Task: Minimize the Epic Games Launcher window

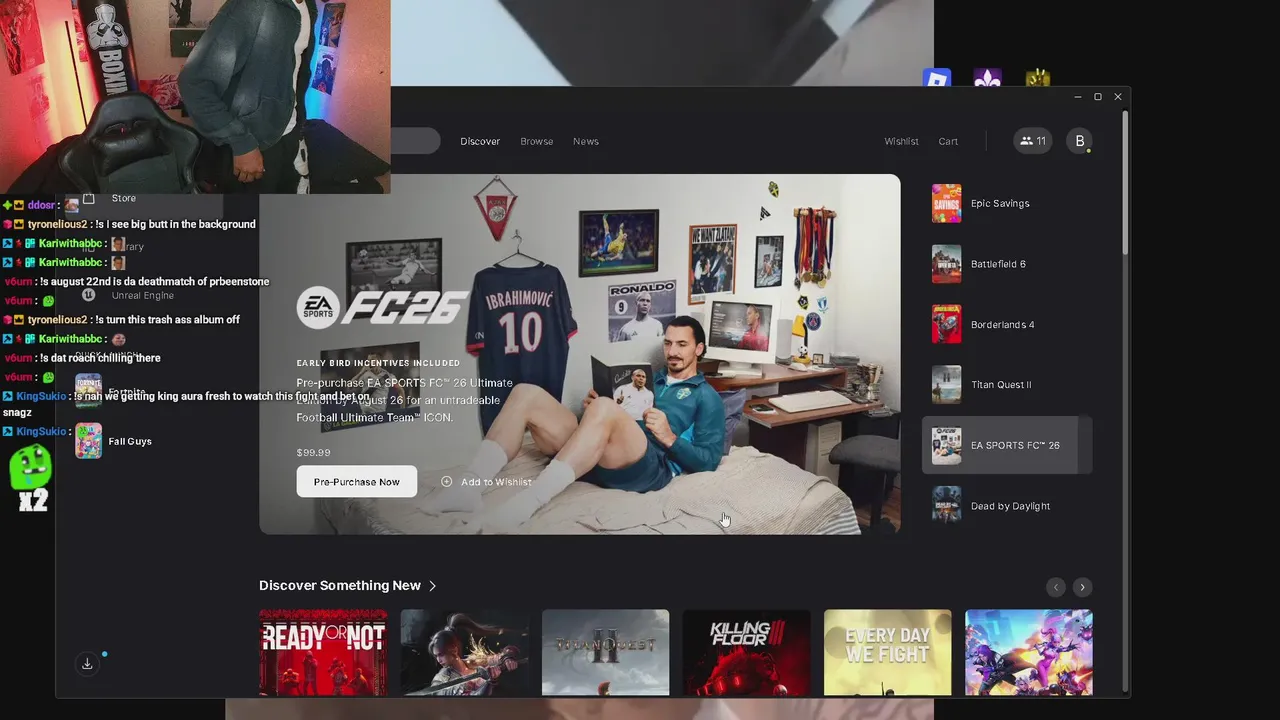Action: (x=1078, y=97)
